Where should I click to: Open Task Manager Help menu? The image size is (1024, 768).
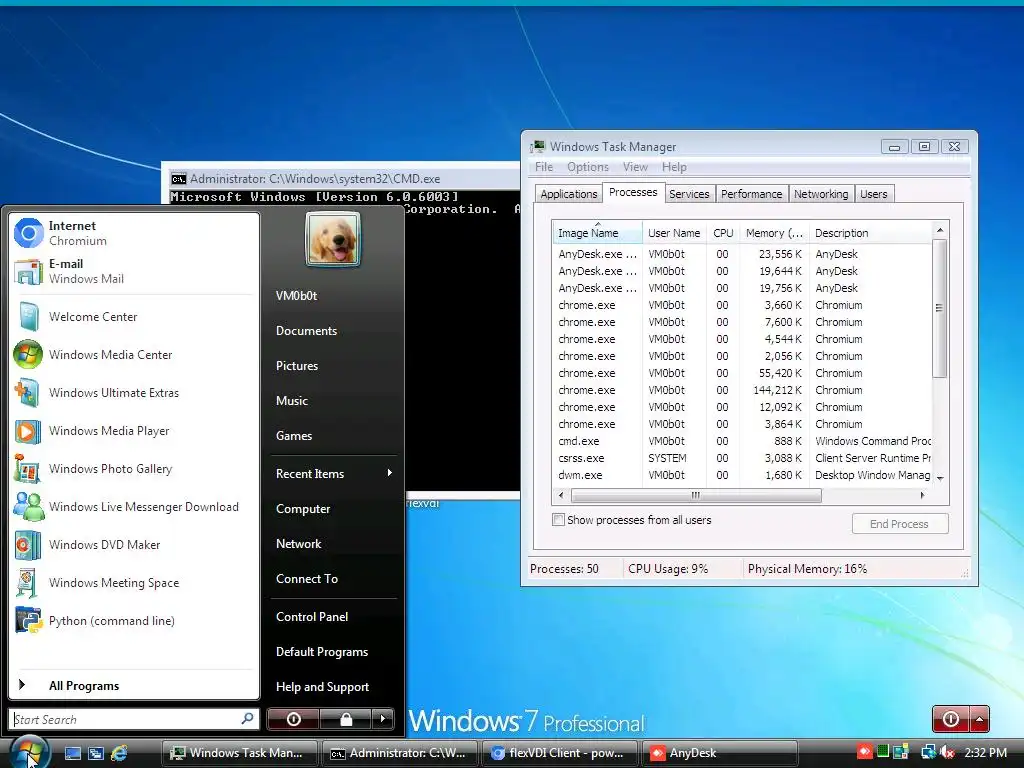pos(674,167)
